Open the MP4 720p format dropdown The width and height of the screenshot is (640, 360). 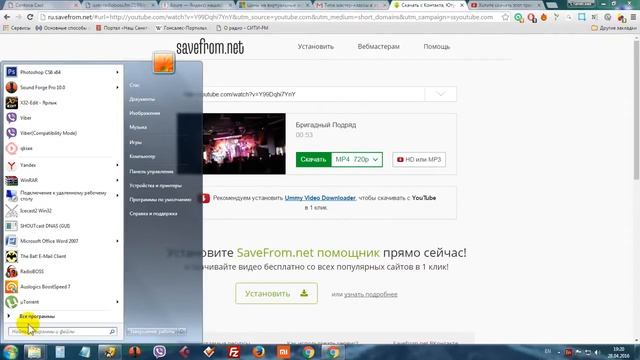tap(357, 160)
